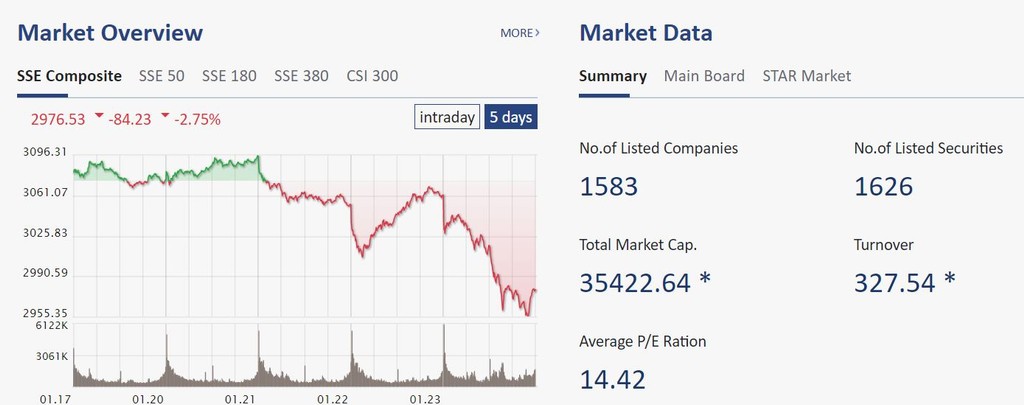Click the Average P/E value 14.42
The image size is (1024, 405).
[x=612, y=379]
